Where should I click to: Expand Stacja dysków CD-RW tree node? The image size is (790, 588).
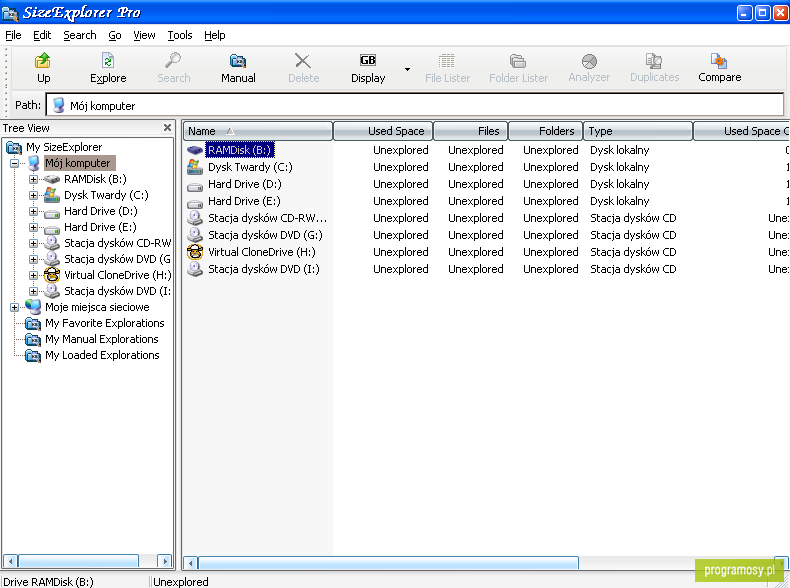pyautogui.click(x=33, y=243)
